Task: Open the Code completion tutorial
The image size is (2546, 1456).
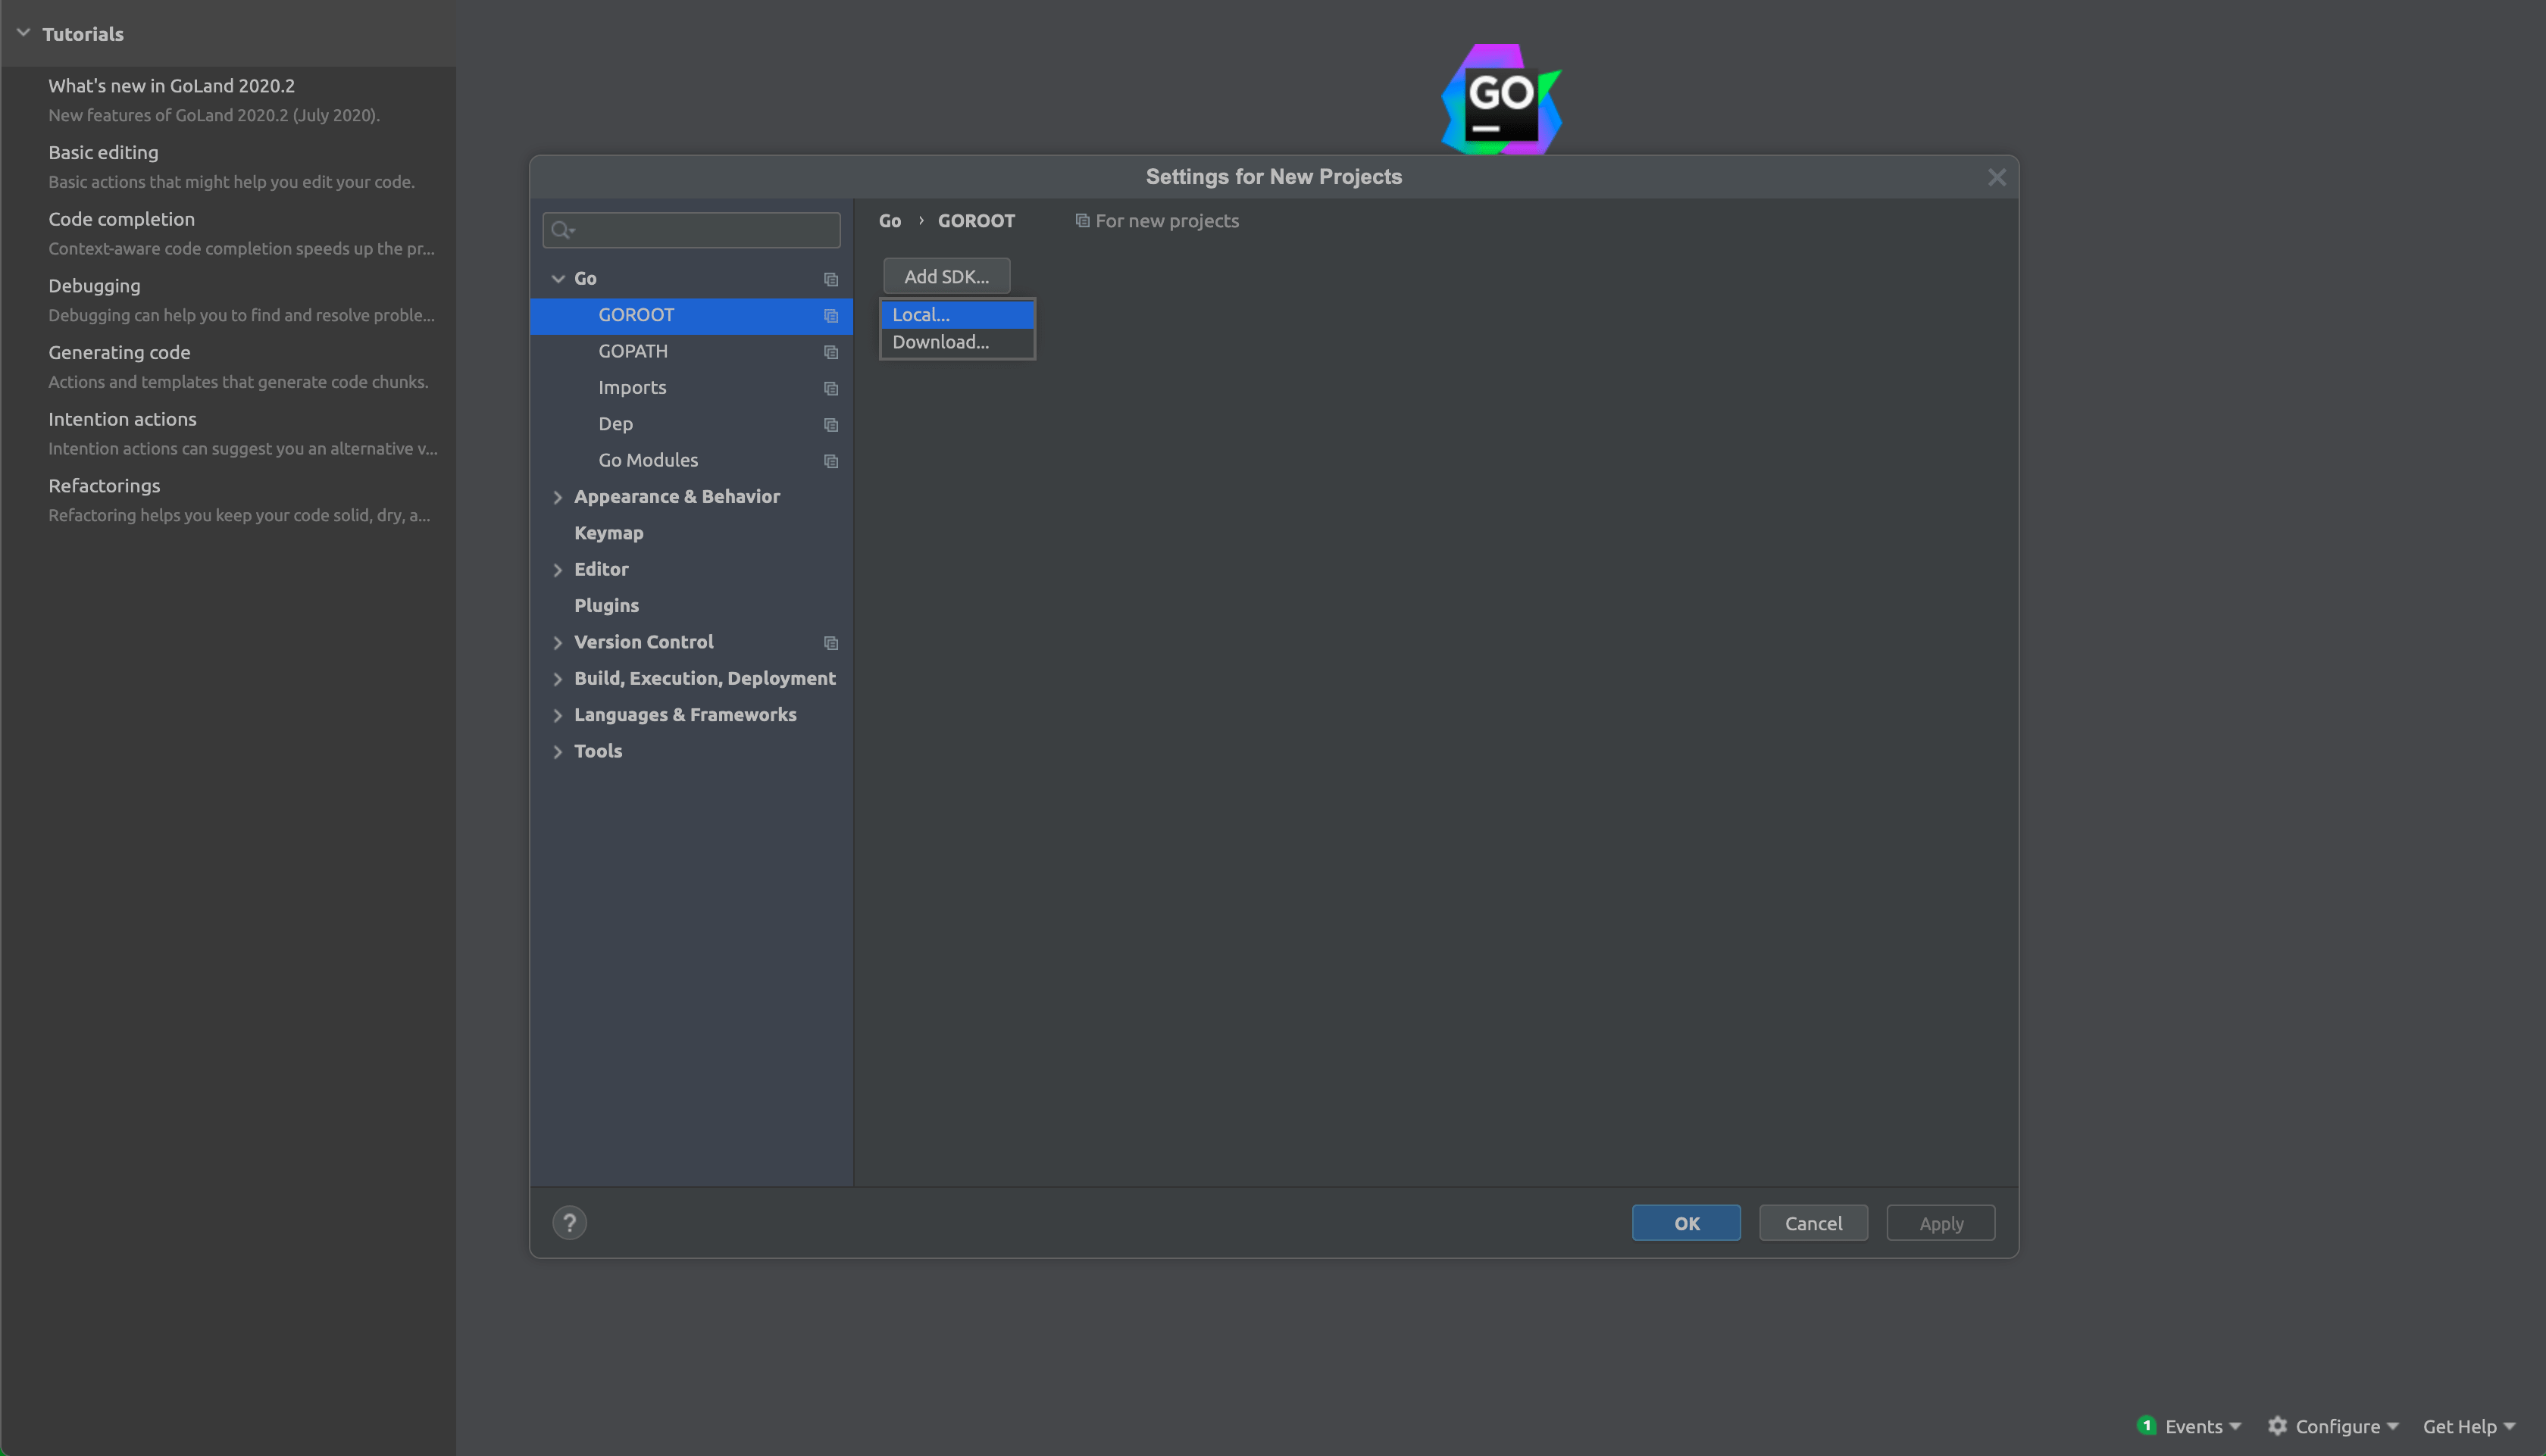Action: pos(121,219)
